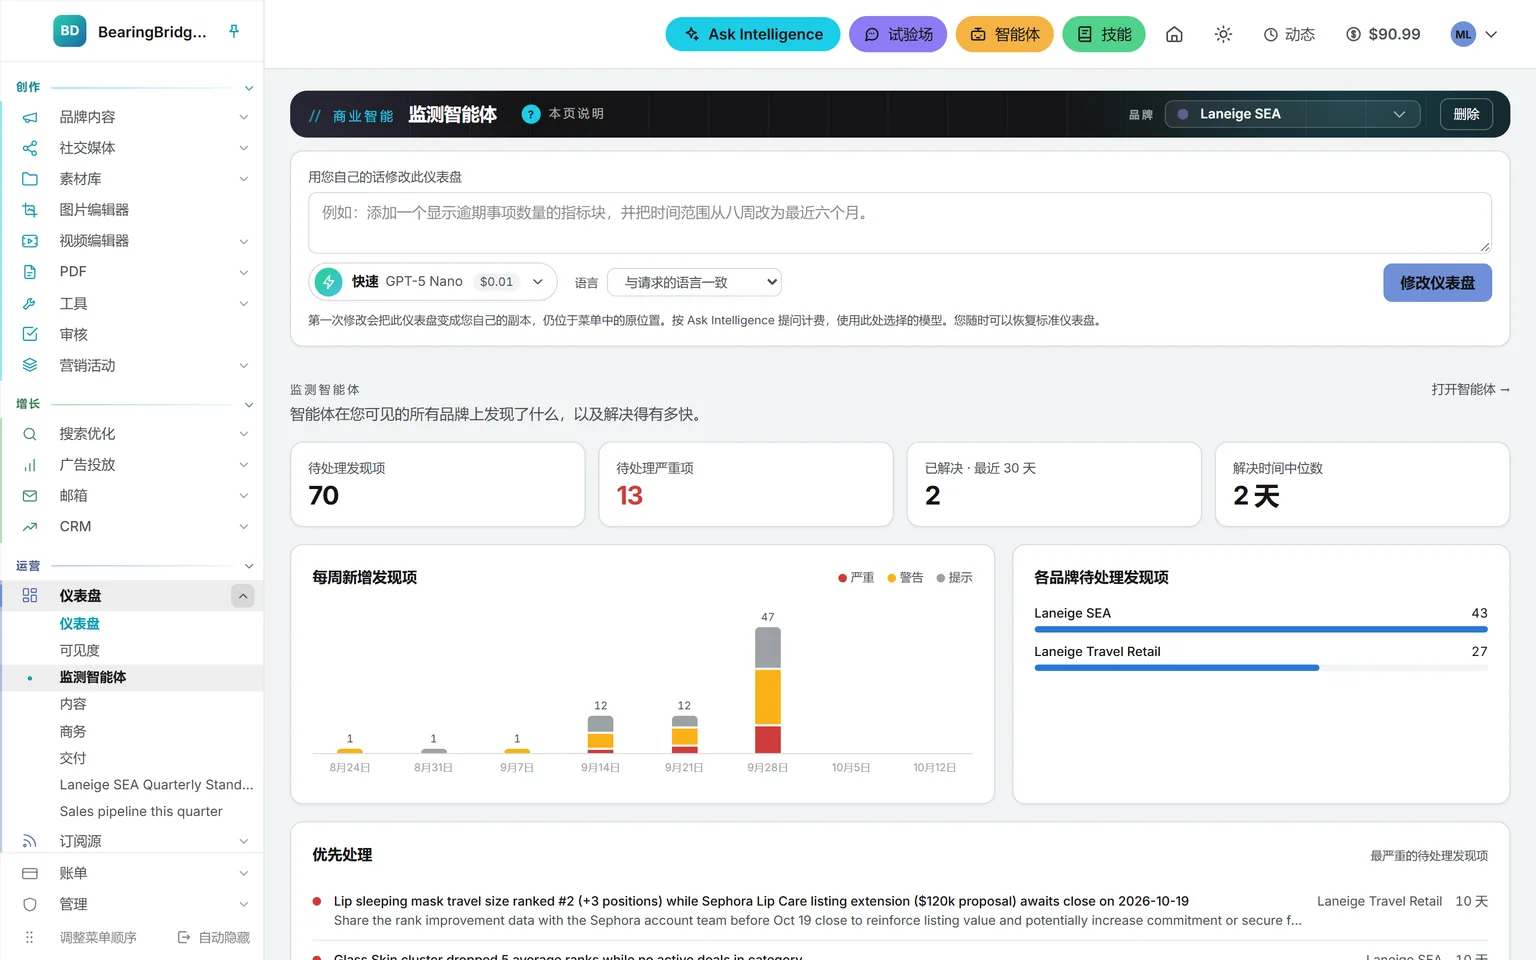Image resolution: width=1536 pixels, height=960 pixels.
Task: Pin the sidebar with pin icon
Action: click(234, 31)
